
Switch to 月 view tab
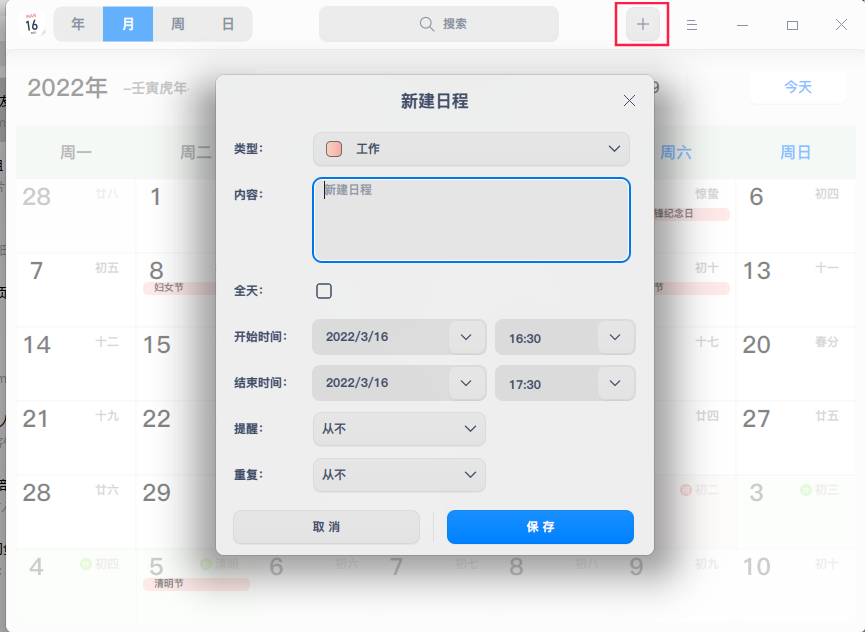(128, 24)
